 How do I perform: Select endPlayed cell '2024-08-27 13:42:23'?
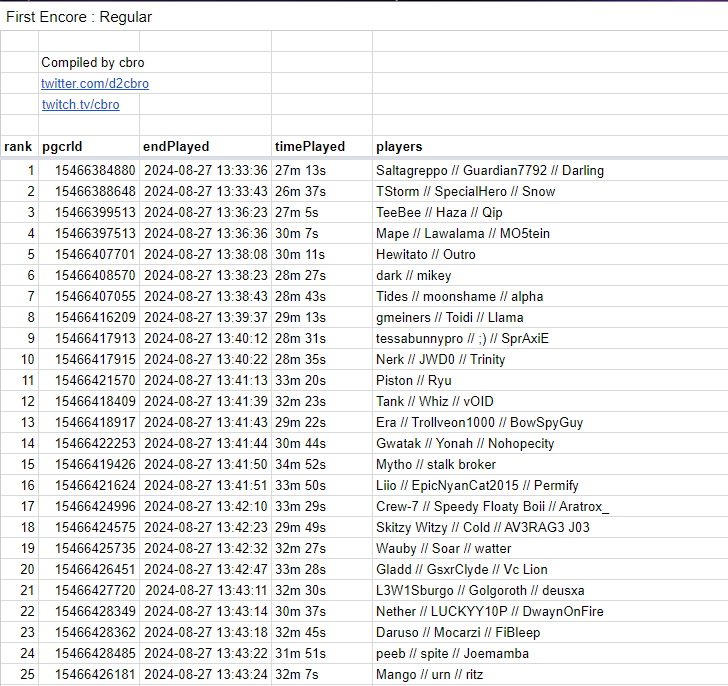206,527
